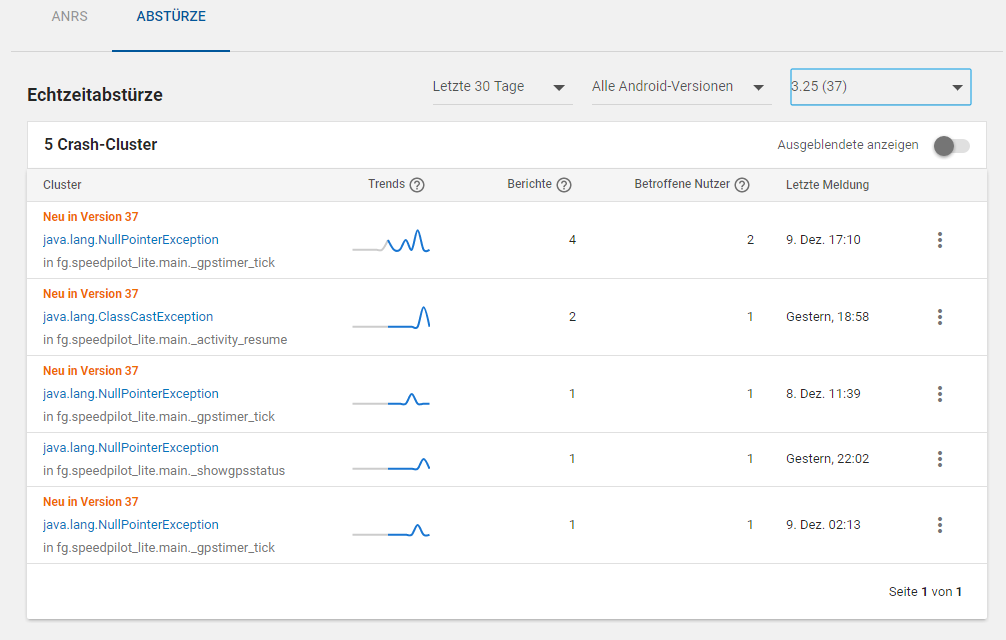Open the java.lang.ClassCastException crash link

(128, 317)
